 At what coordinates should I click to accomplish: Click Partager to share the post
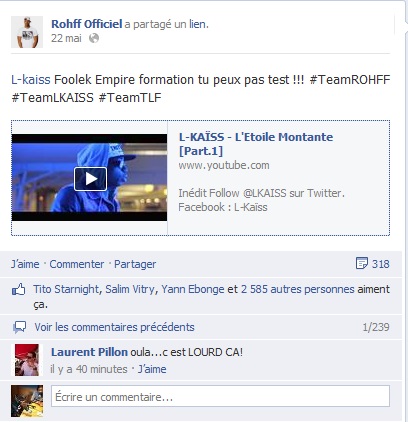click(x=135, y=264)
